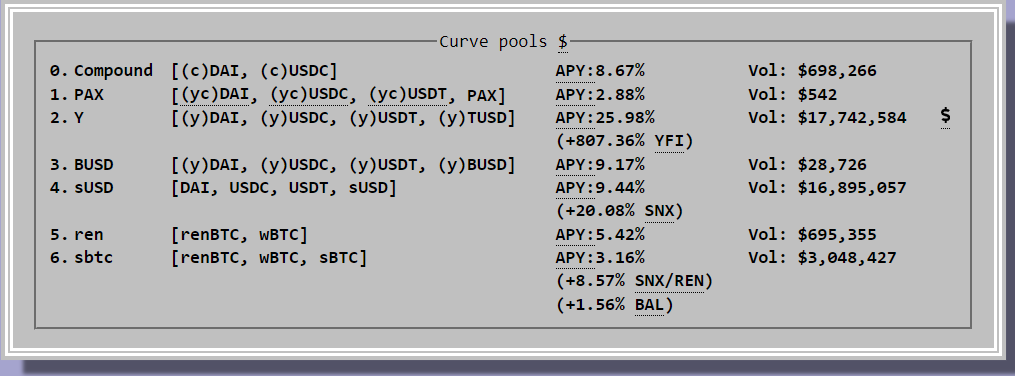1015x376 pixels.
Task: Click the sbtc volume $3,048,427
Action: pos(847,258)
